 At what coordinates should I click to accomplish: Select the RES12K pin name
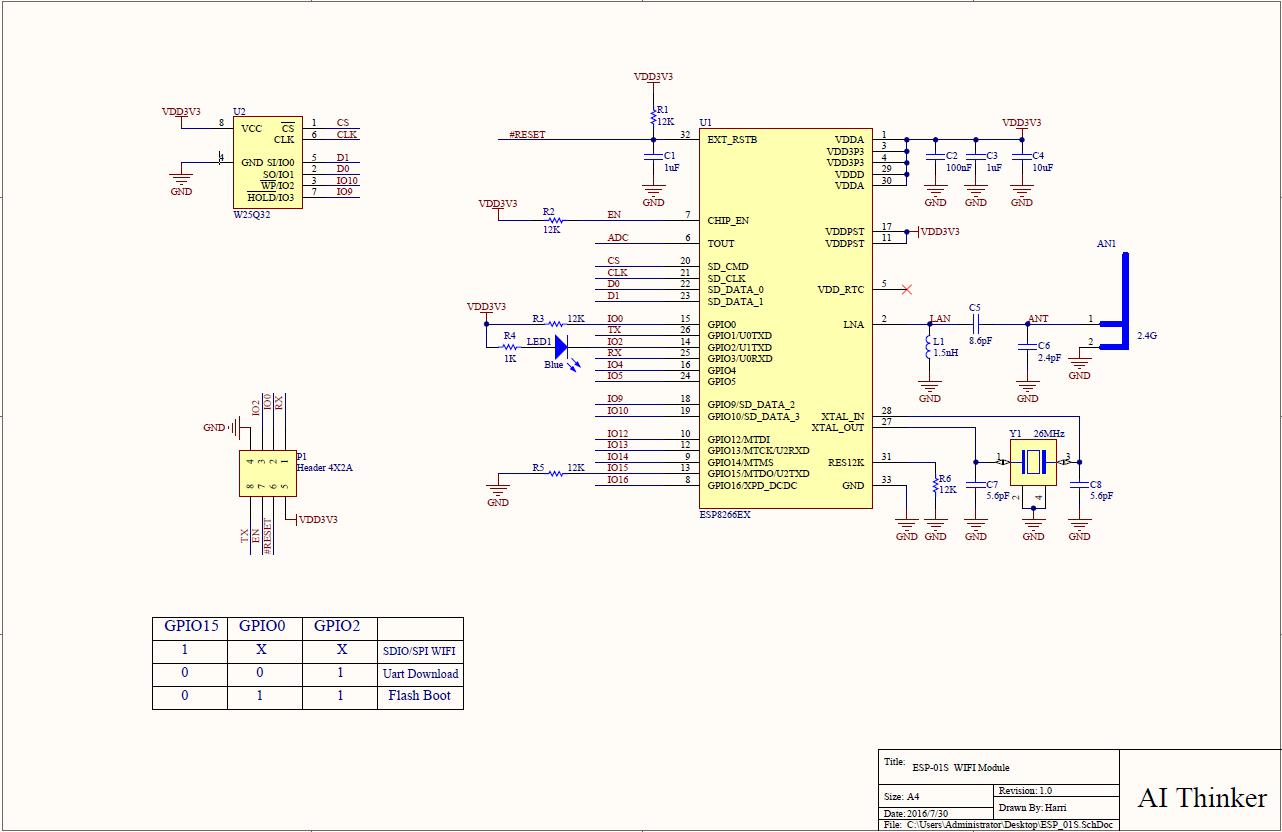[x=846, y=463]
